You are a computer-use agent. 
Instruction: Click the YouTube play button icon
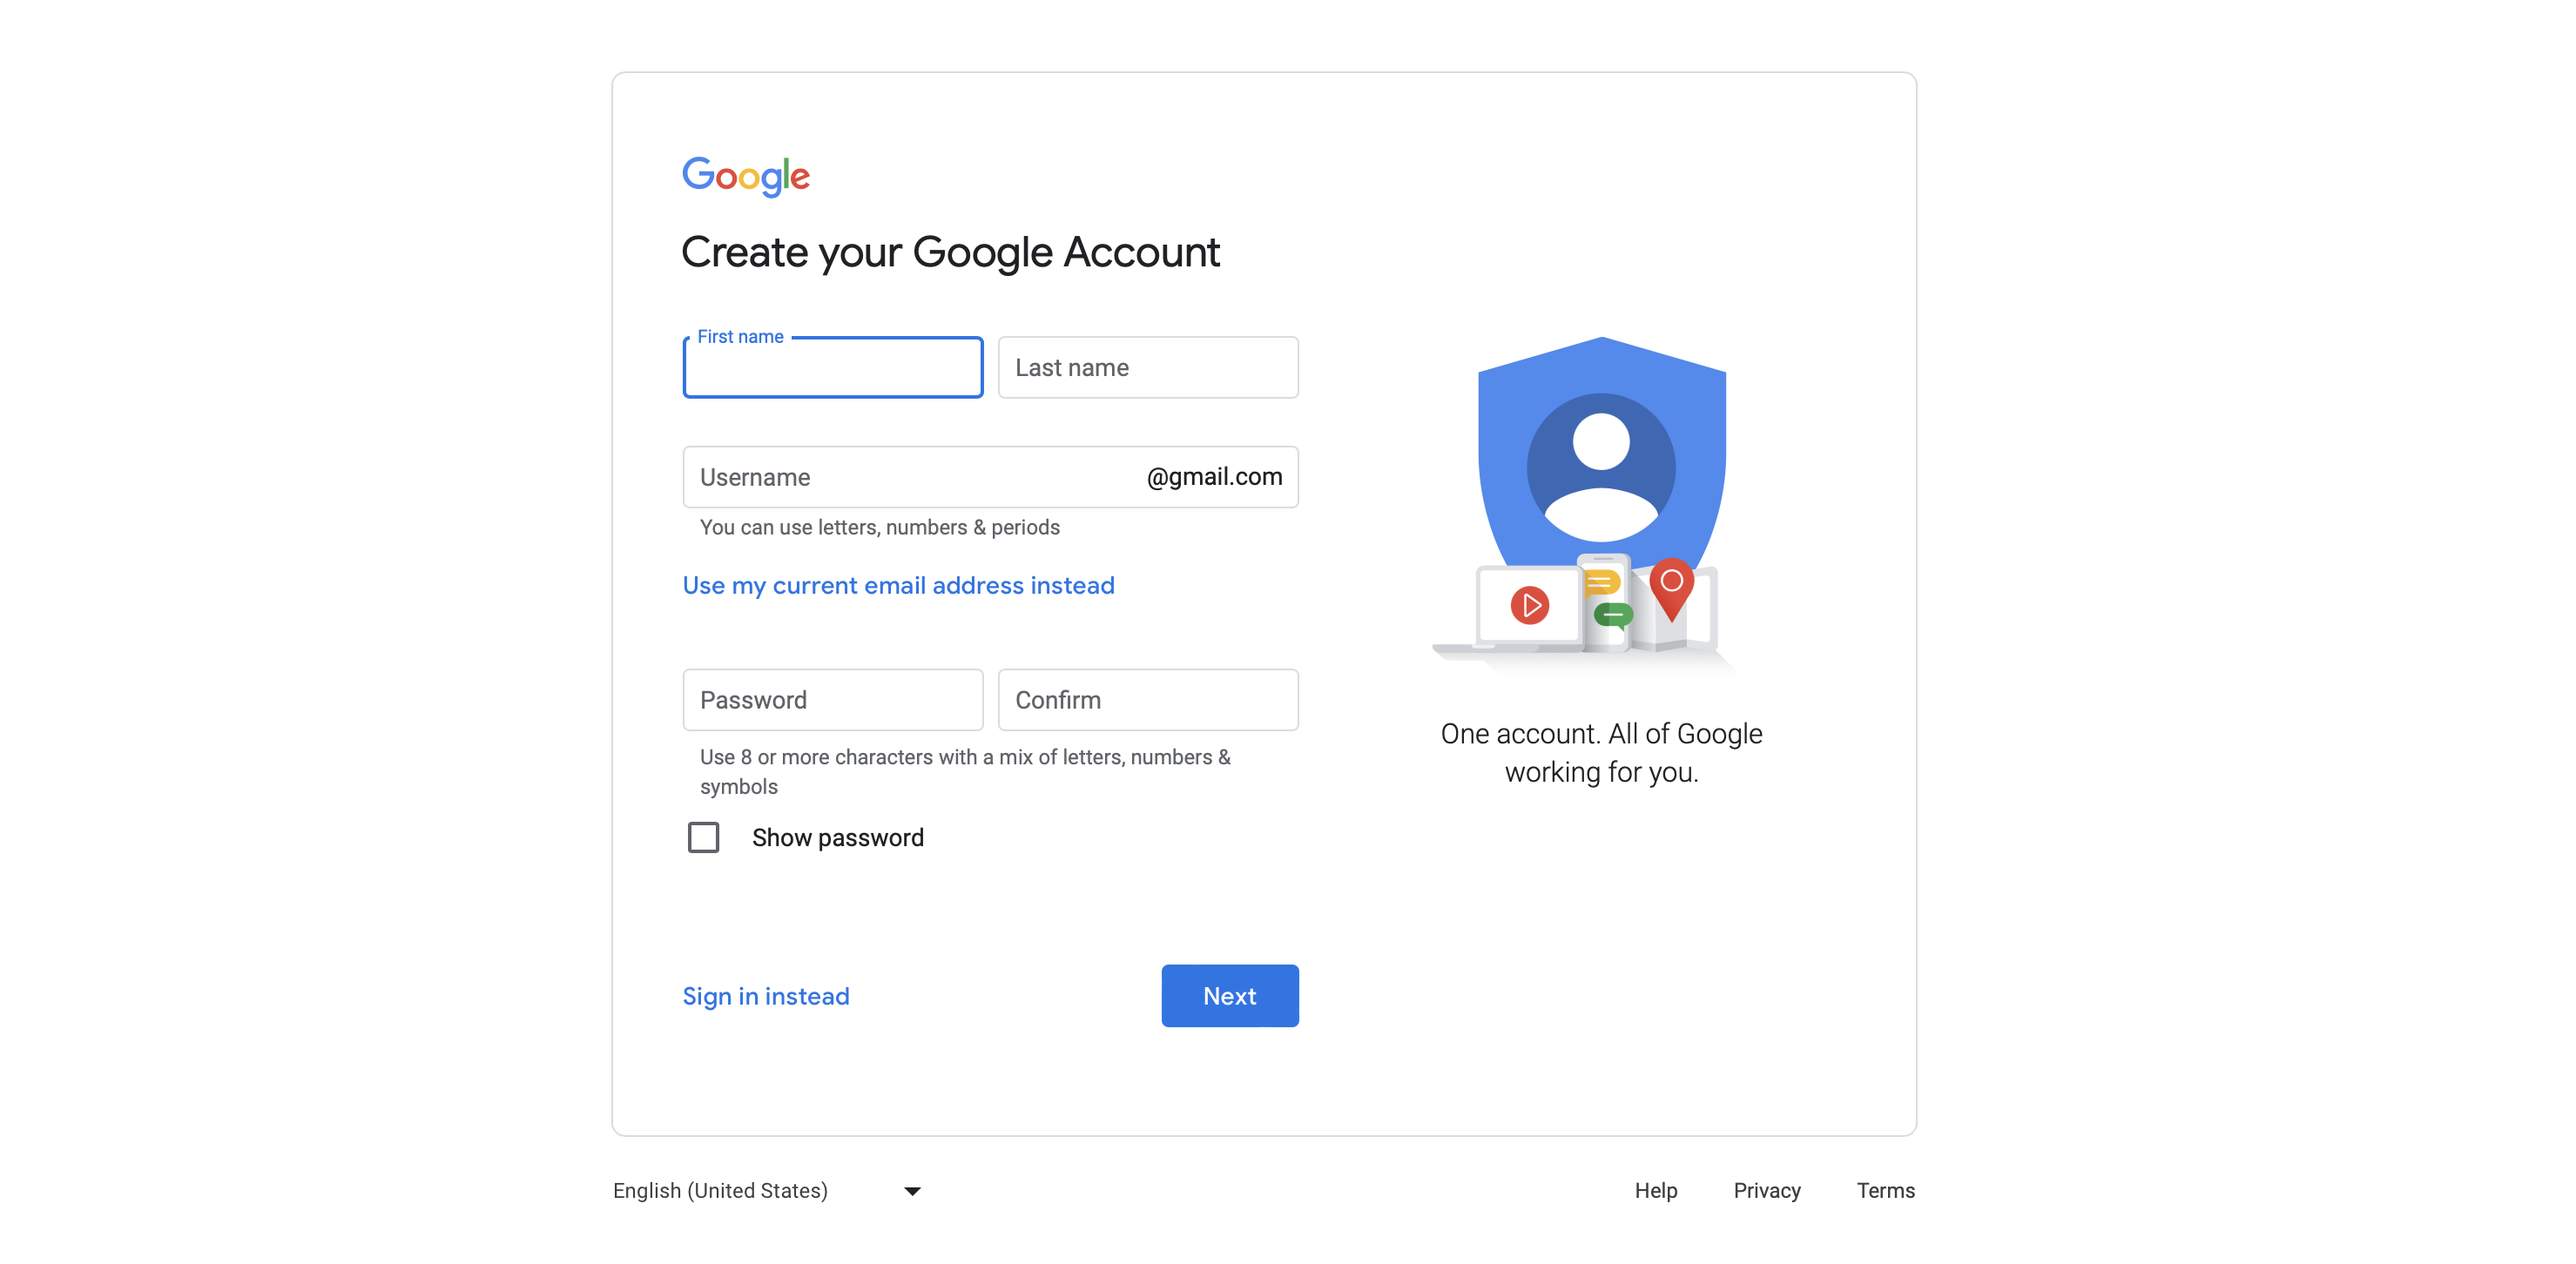[1527, 602]
